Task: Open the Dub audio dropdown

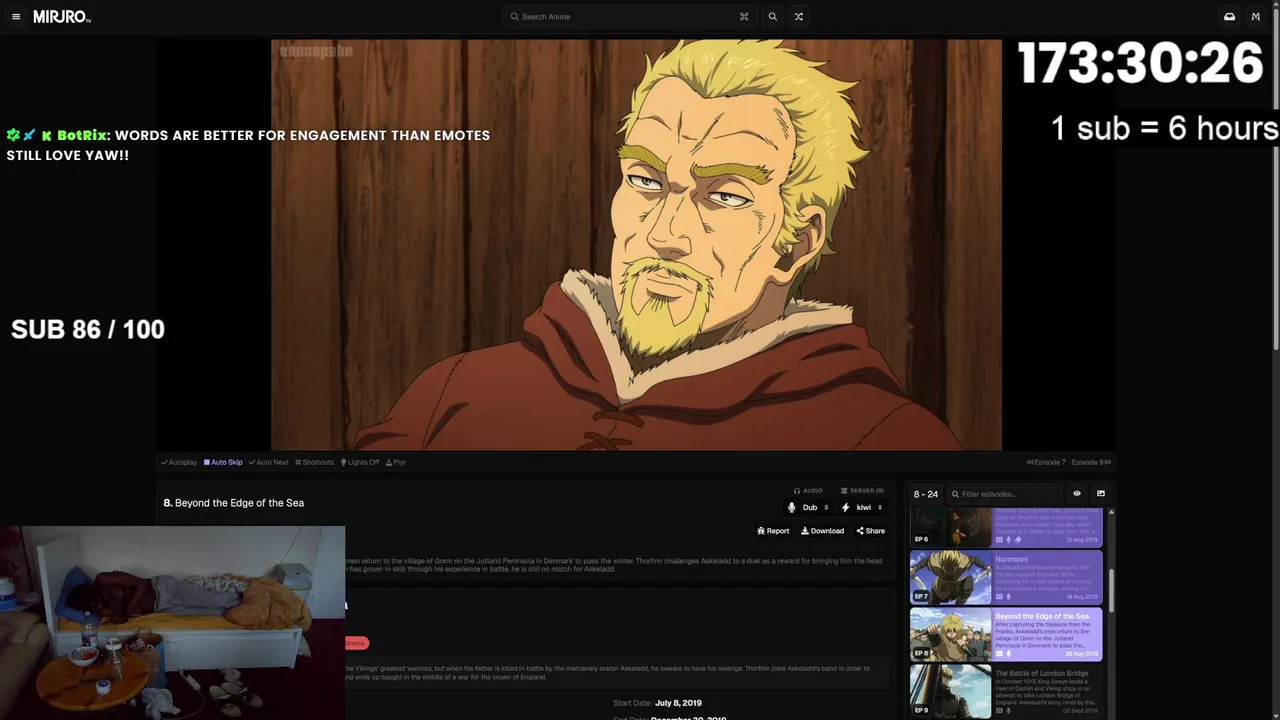Action: pos(809,508)
